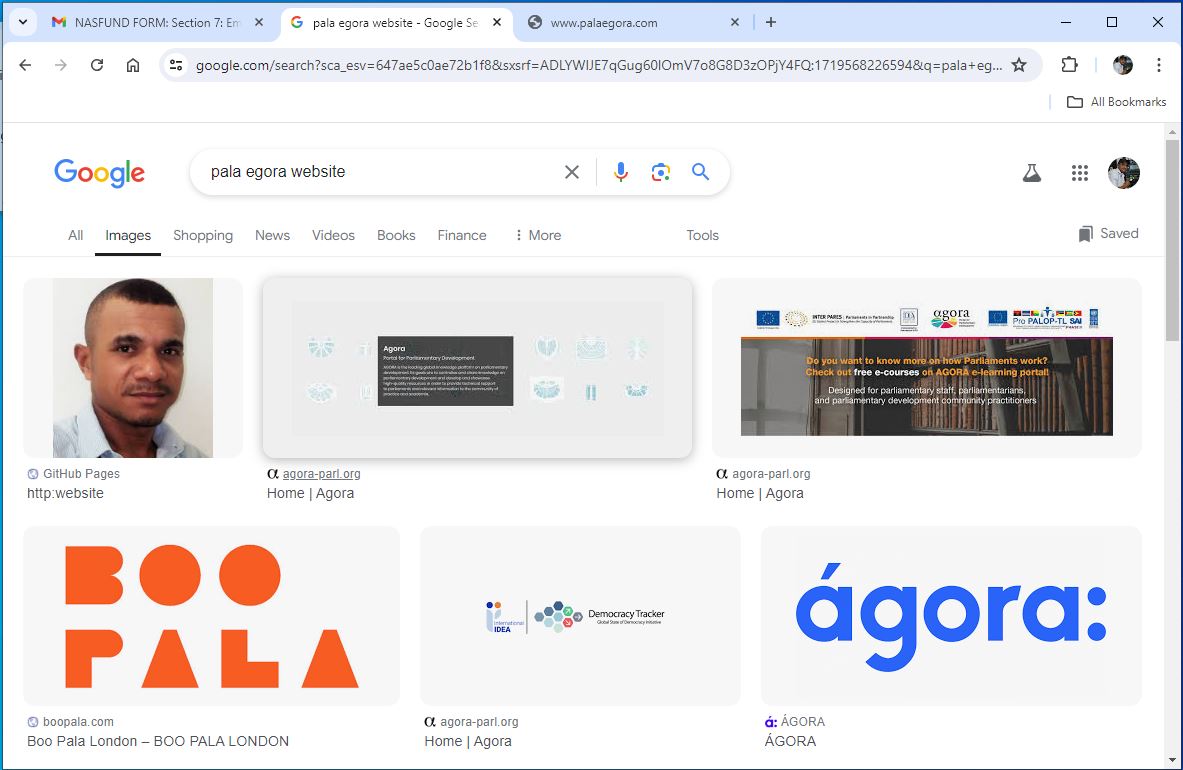Viewport: 1183px width, 770px height.
Task: Open Home | Agora title under e-courses banner
Action: point(760,493)
